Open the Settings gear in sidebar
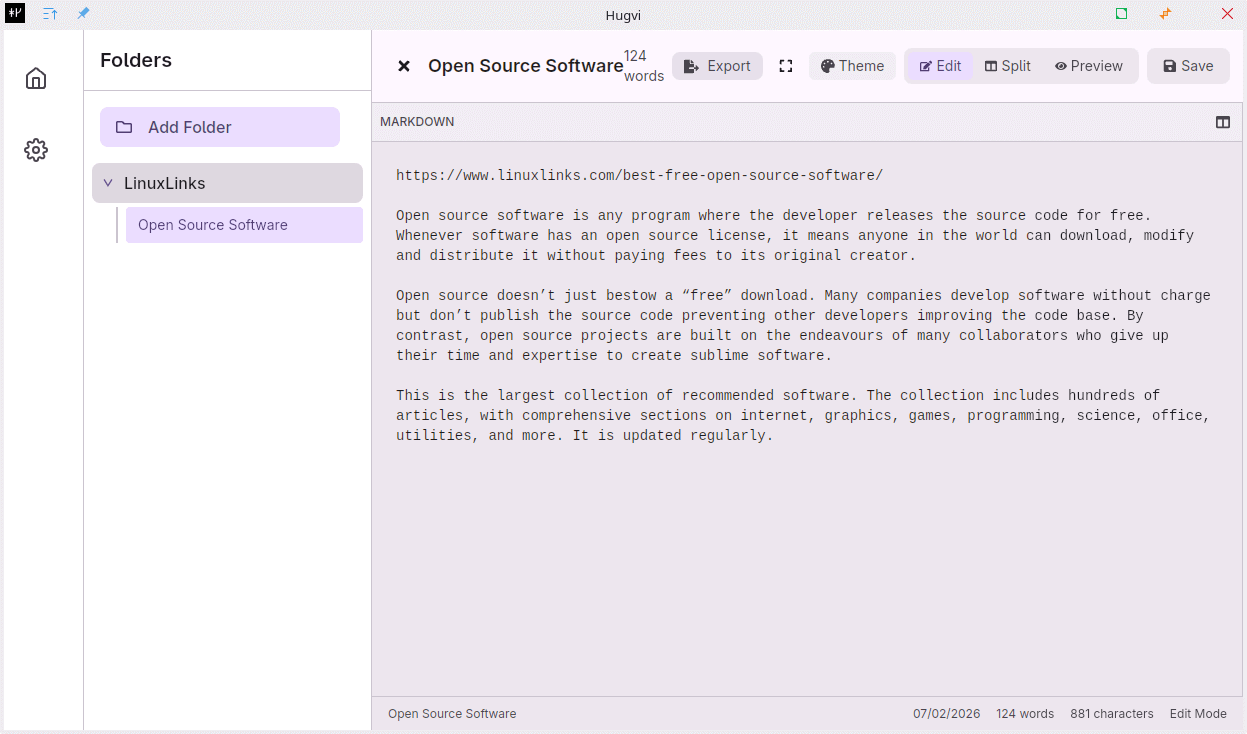 click(x=36, y=150)
